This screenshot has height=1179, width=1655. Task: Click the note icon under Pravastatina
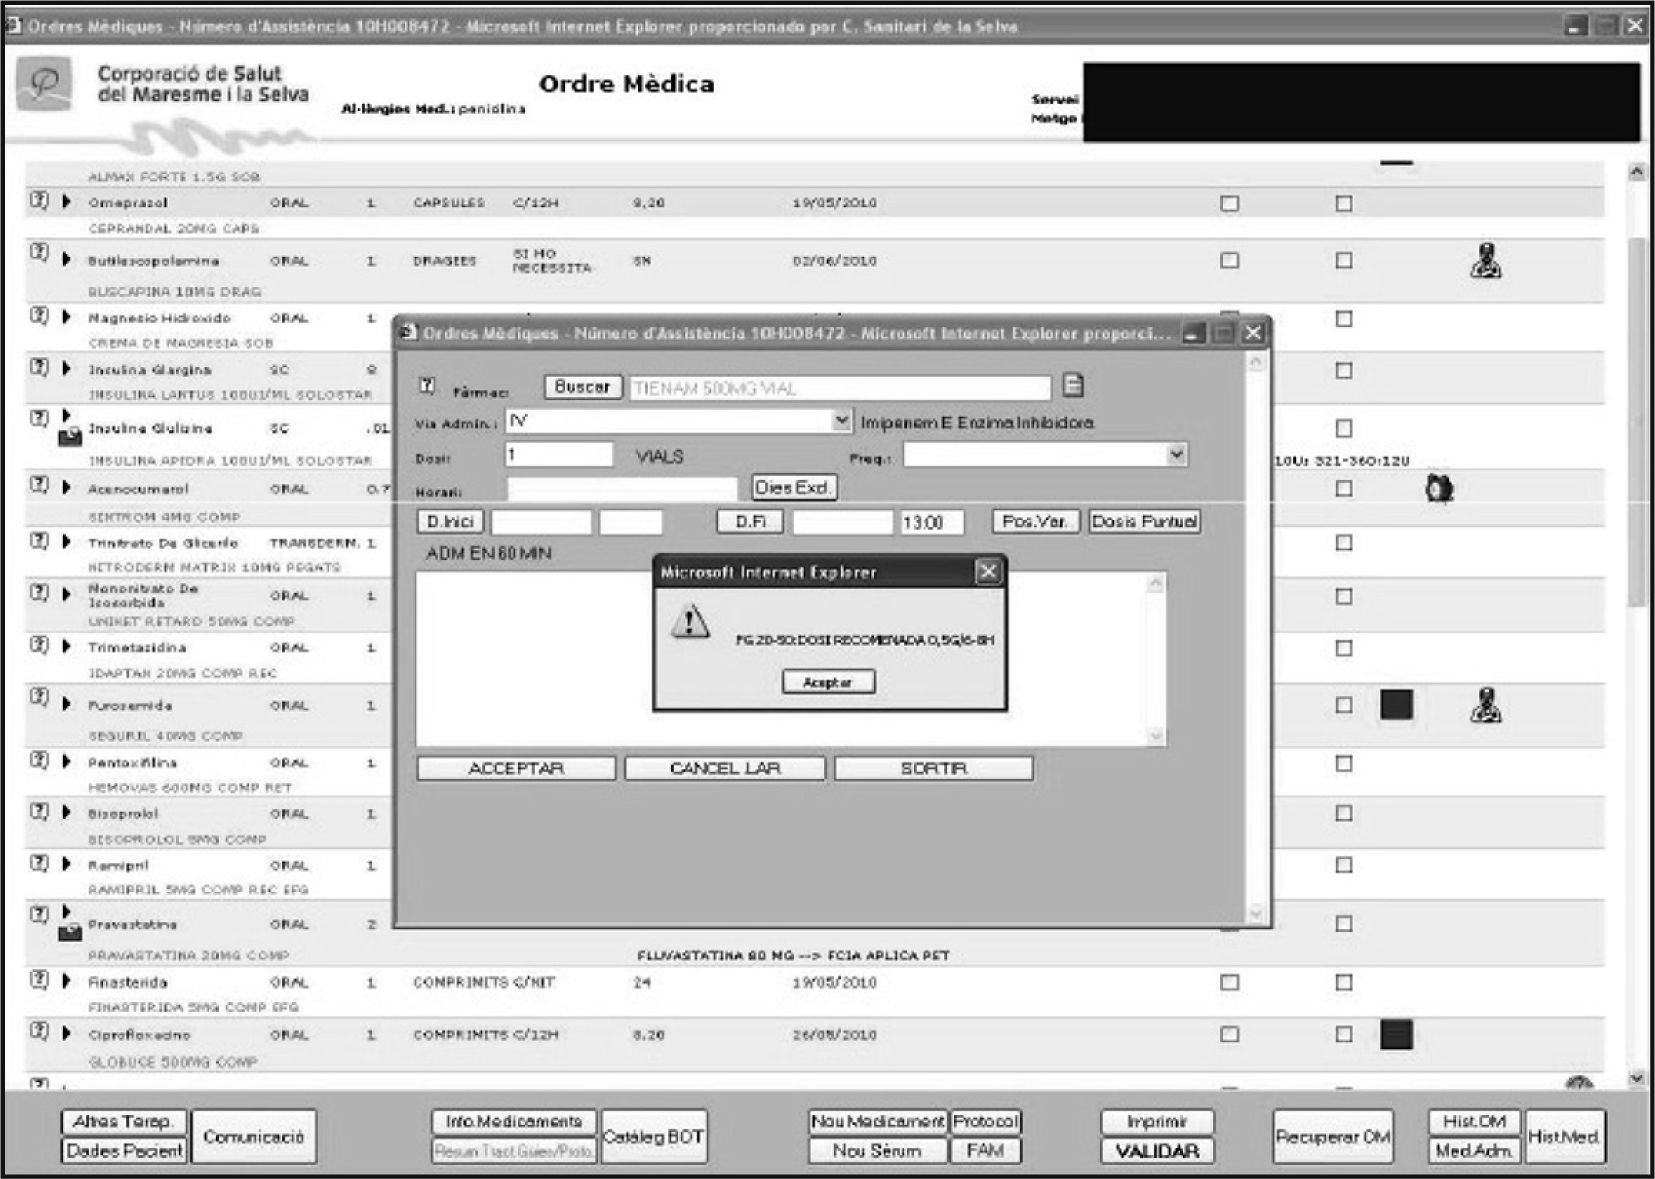pyautogui.click(x=70, y=933)
